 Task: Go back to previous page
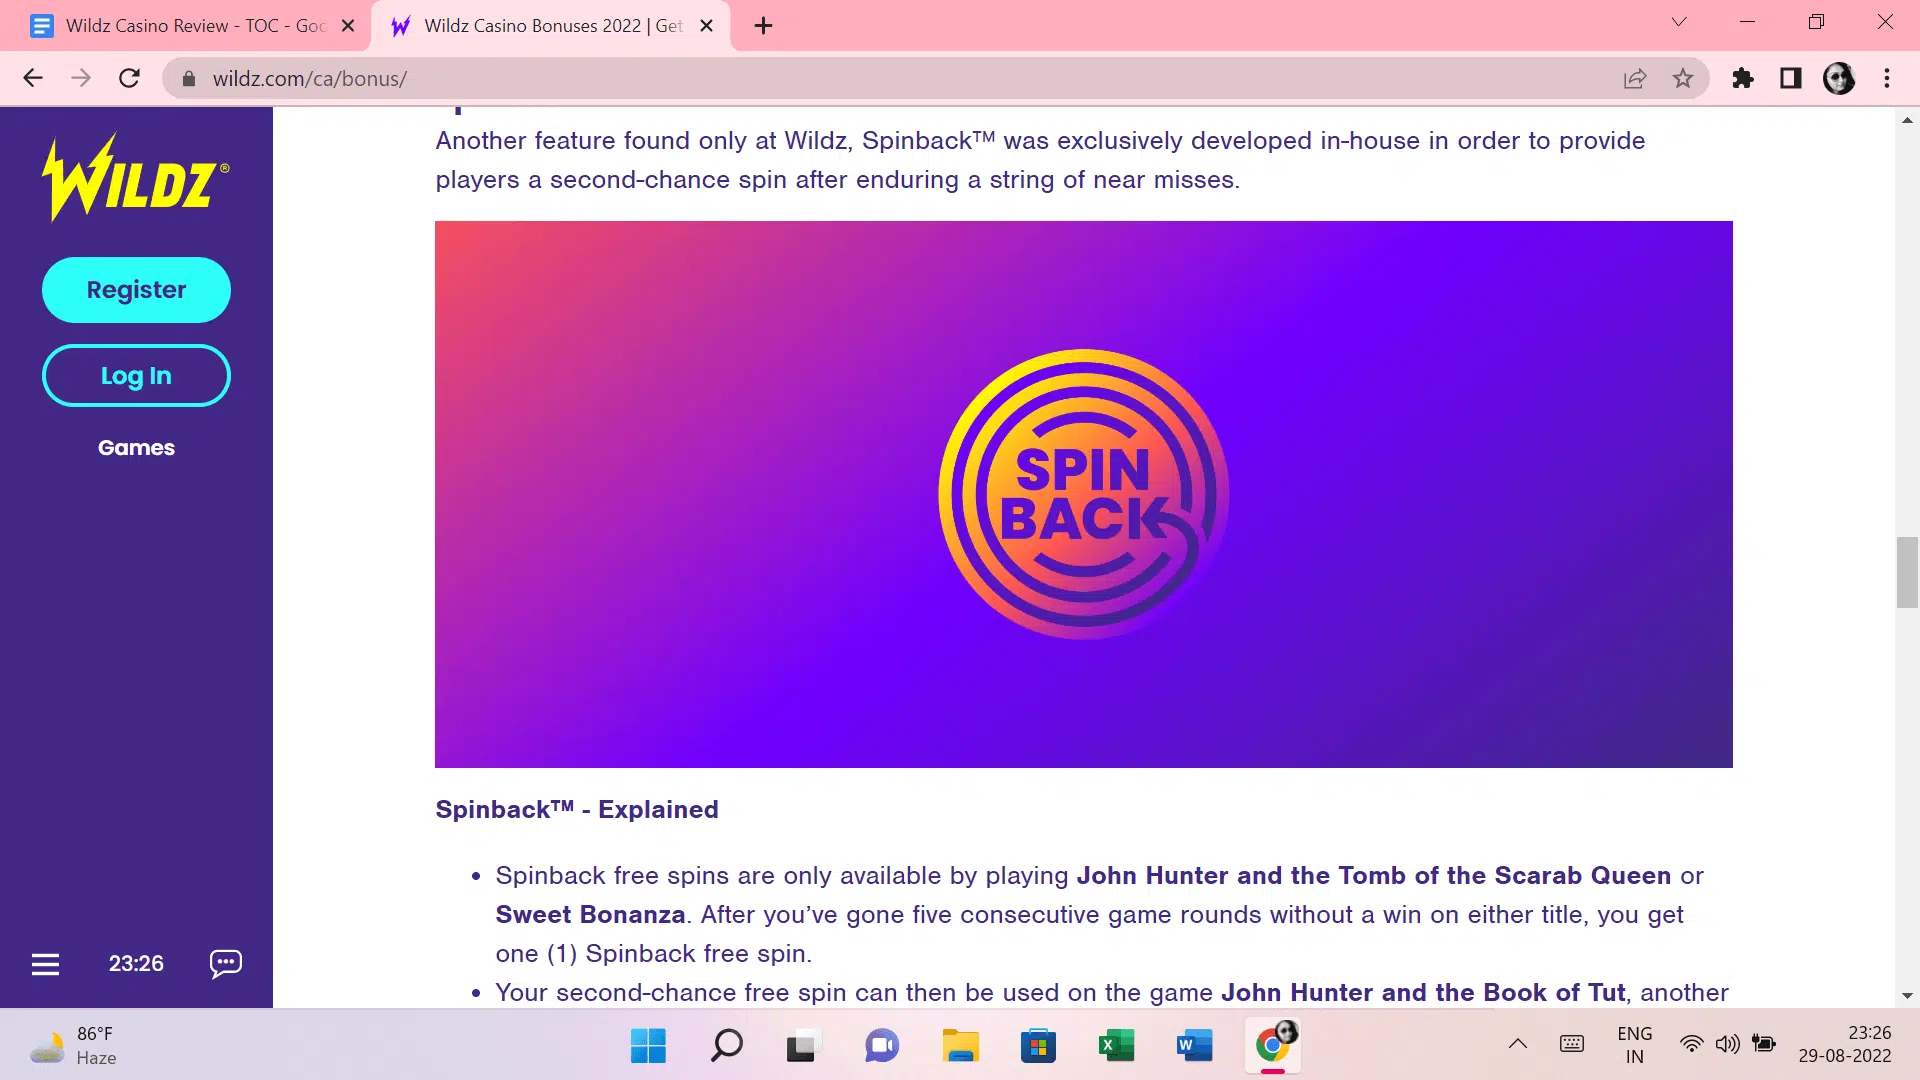[33, 78]
